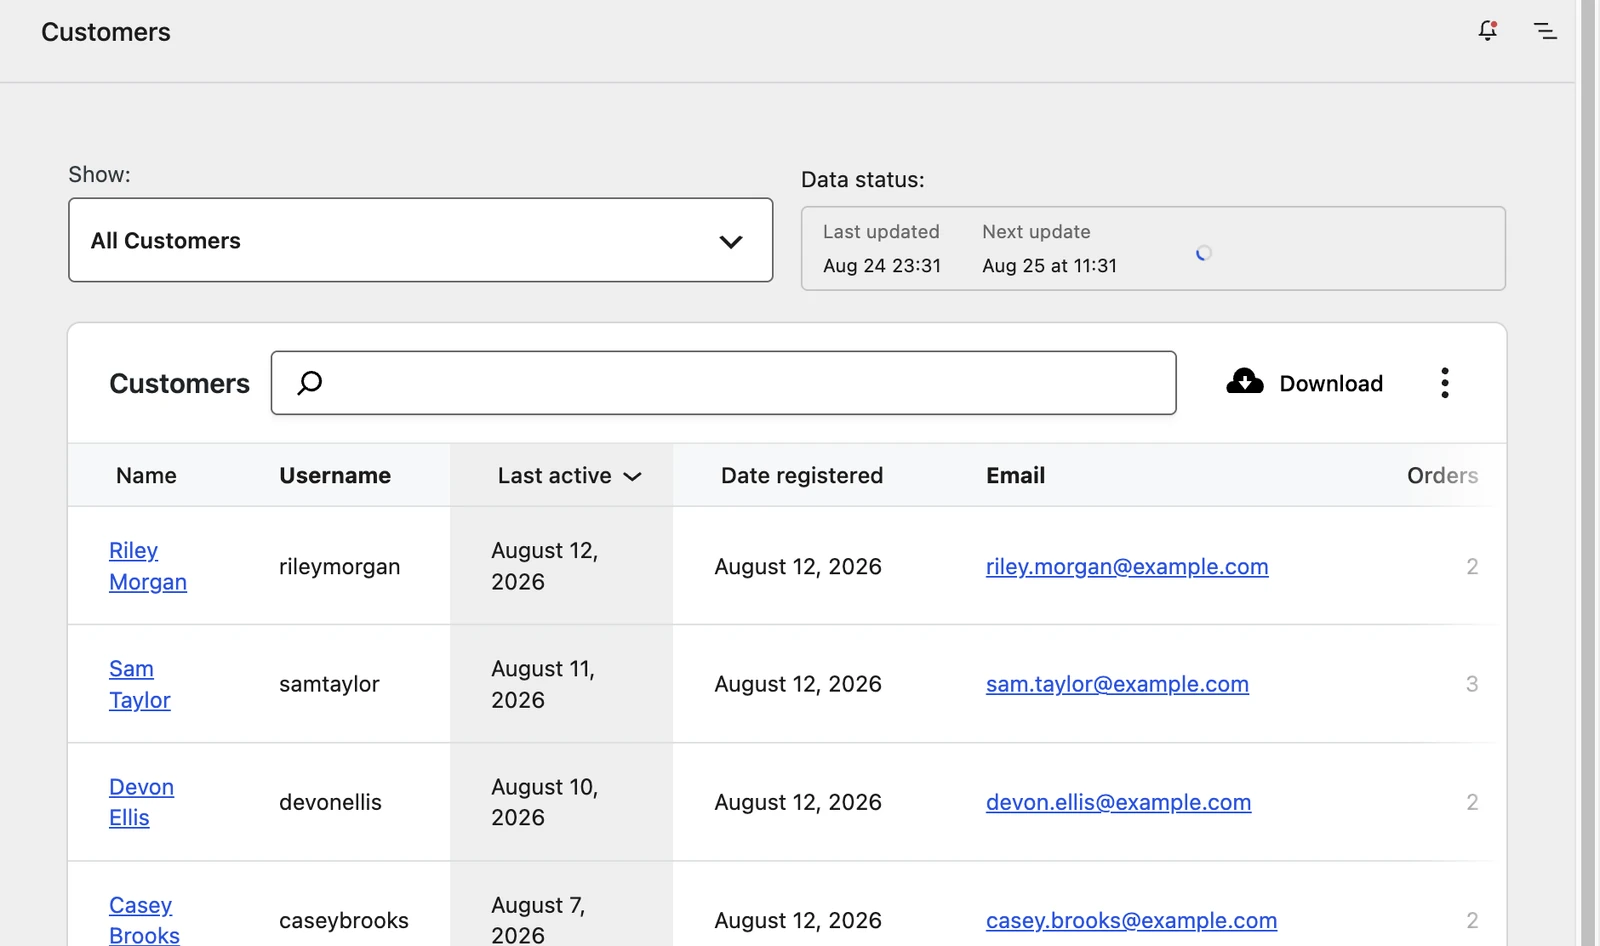Image resolution: width=1600 pixels, height=946 pixels.
Task: Click last active date August 11, 2026
Action: click(x=543, y=684)
